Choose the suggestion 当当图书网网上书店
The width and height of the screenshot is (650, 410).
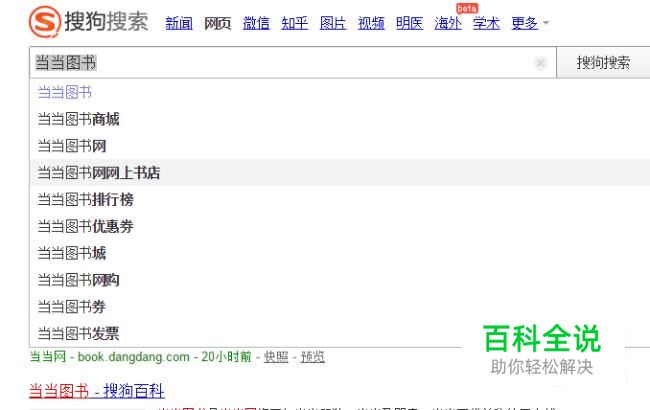click(99, 172)
